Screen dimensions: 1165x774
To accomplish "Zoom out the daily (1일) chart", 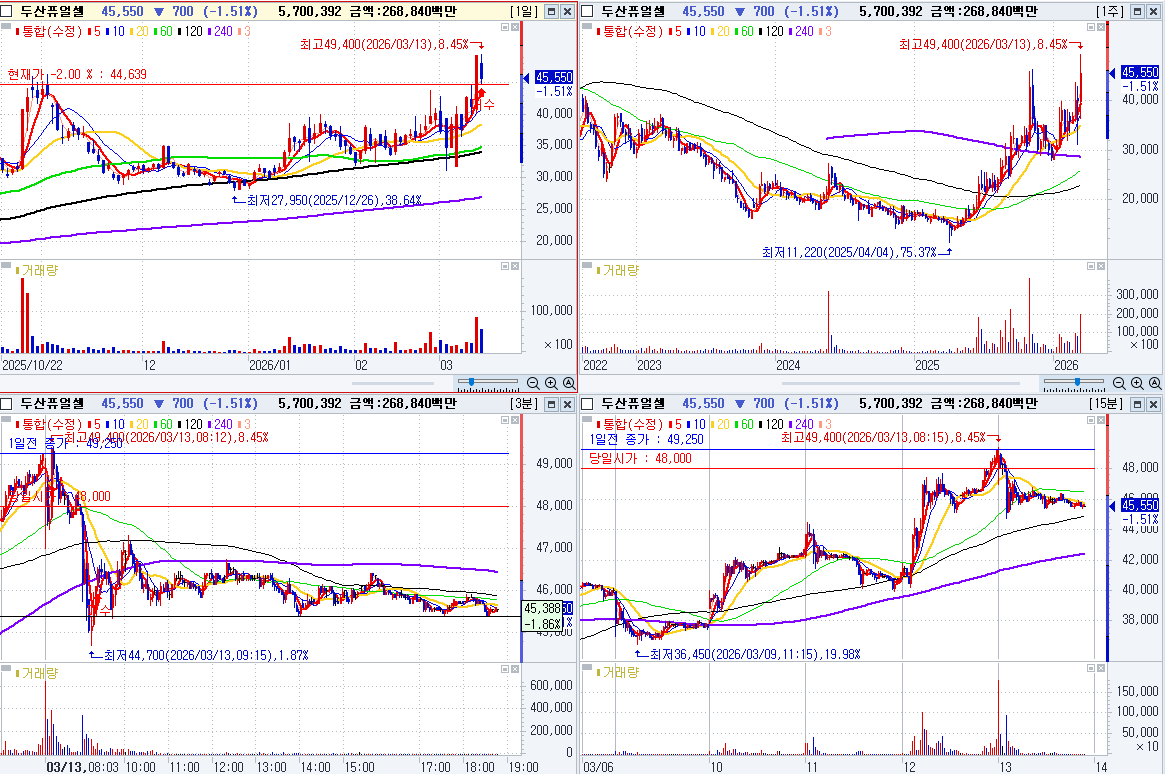I will [533, 383].
